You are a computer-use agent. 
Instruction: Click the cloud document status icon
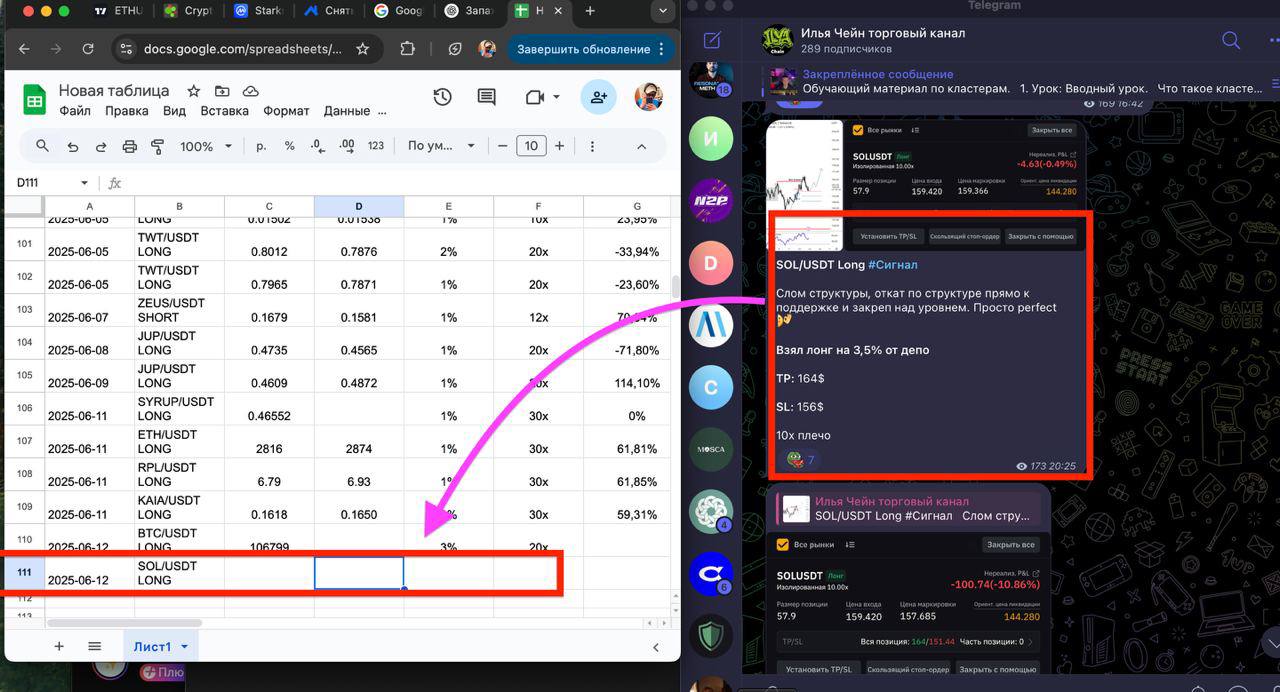click(250, 91)
